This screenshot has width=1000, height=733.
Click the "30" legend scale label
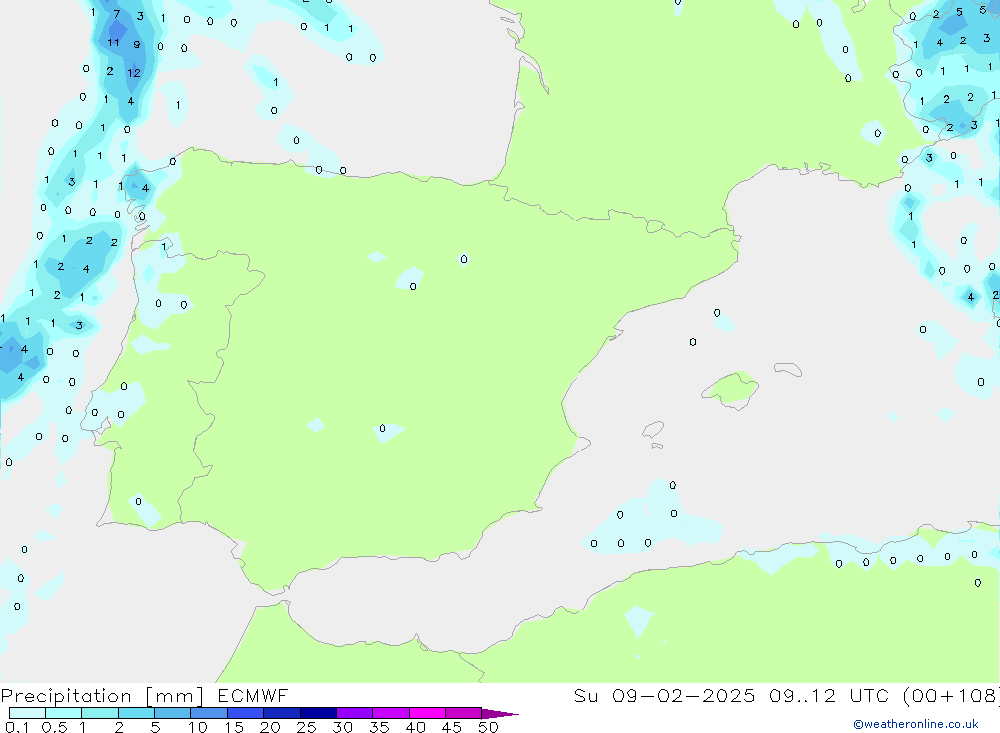point(342,727)
